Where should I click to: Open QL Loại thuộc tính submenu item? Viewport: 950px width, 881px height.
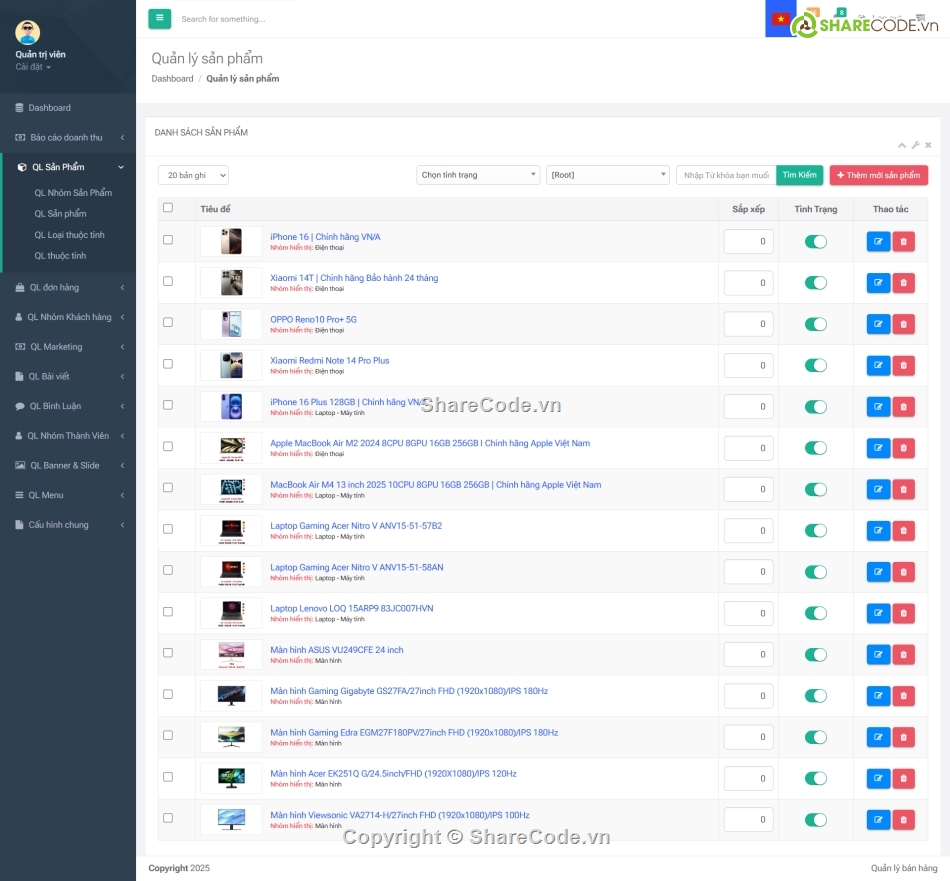[x=69, y=234]
